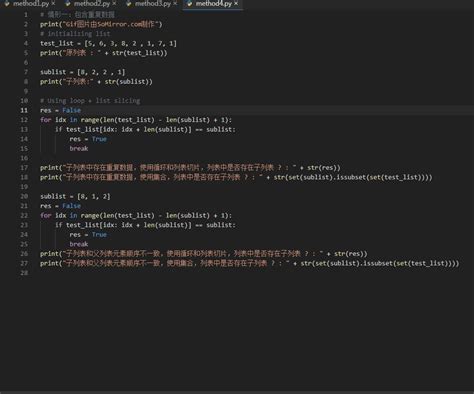
Task: Close the method3.py tab
Action: click(175, 4)
